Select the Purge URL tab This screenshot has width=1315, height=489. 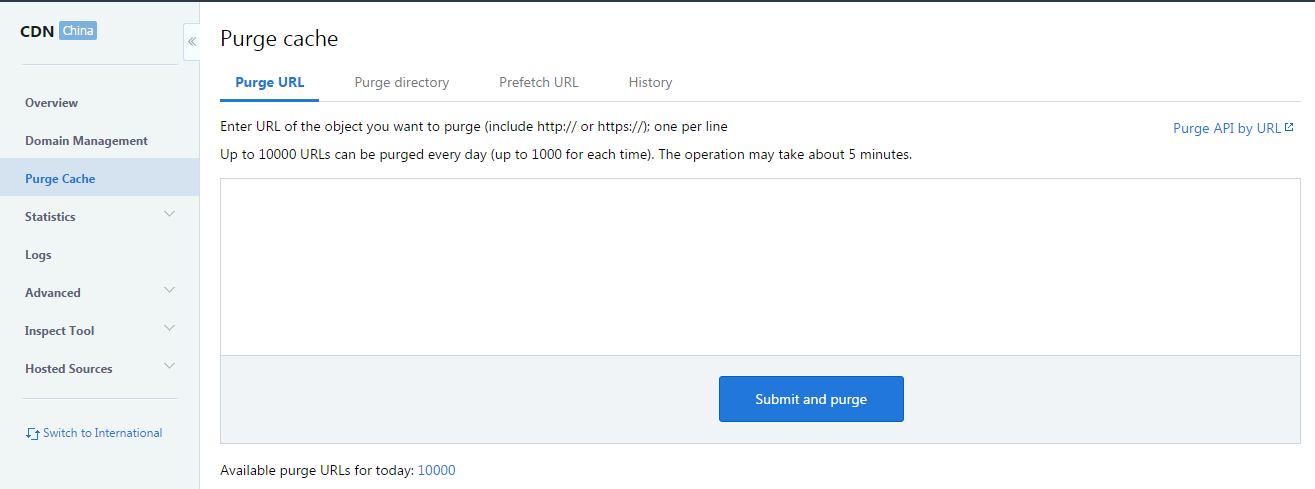click(269, 83)
